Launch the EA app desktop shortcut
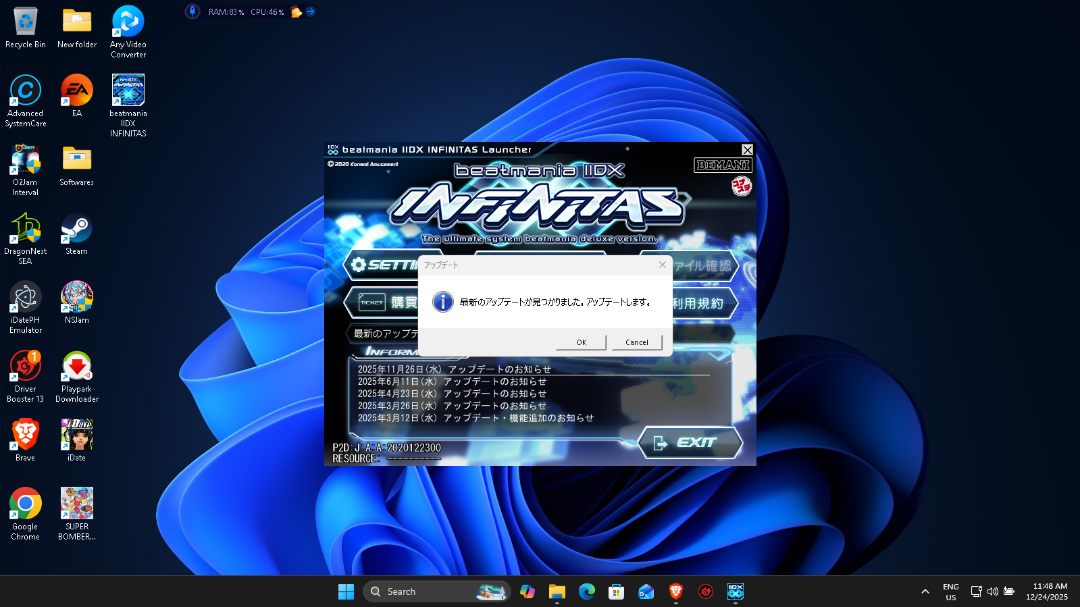 pyautogui.click(x=77, y=91)
